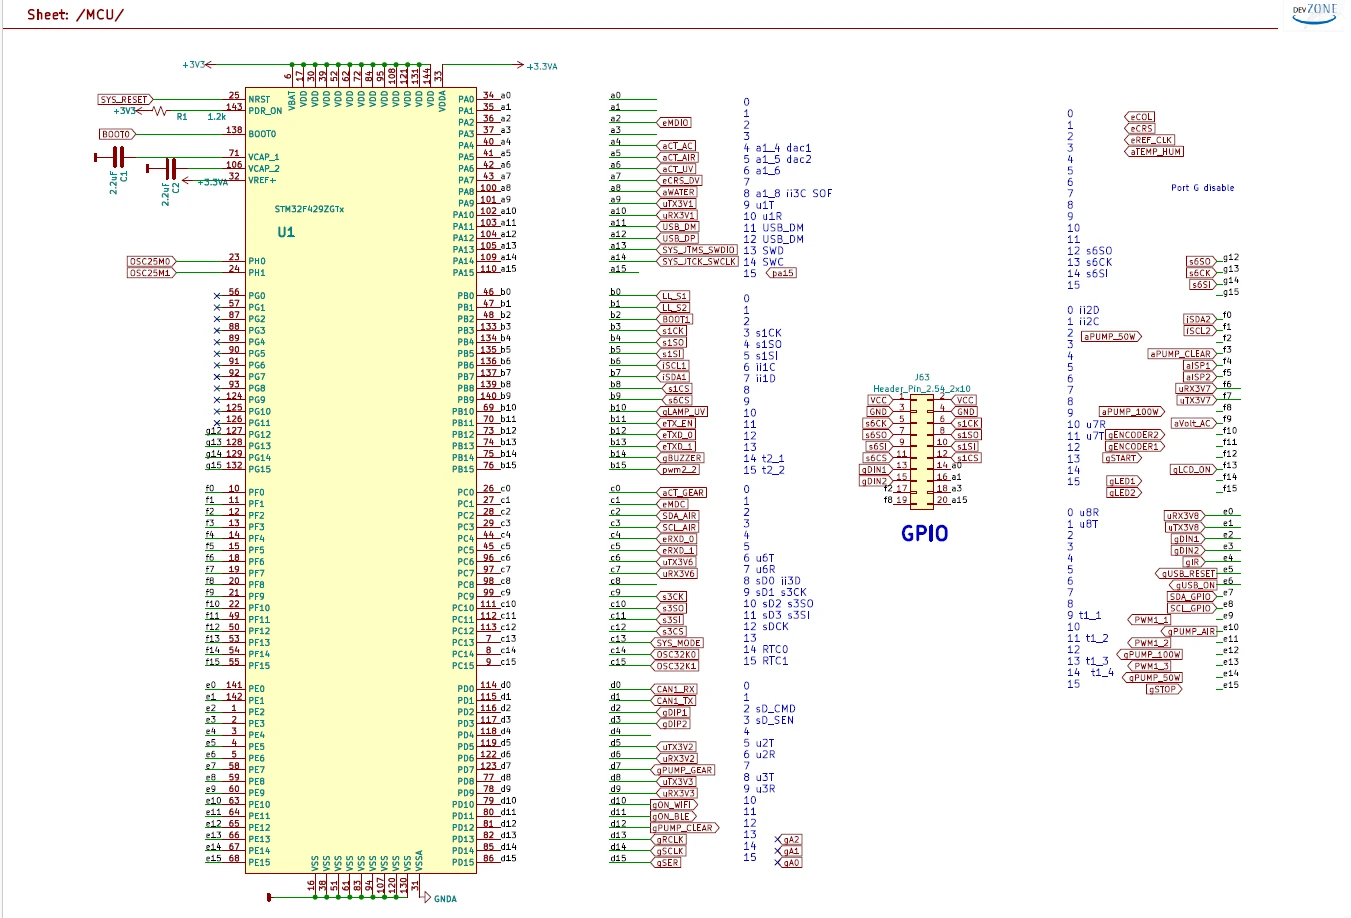Click the aPUMP_100W net label
Viewport: 1351px width, 918px height.
(x=1131, y=412)
